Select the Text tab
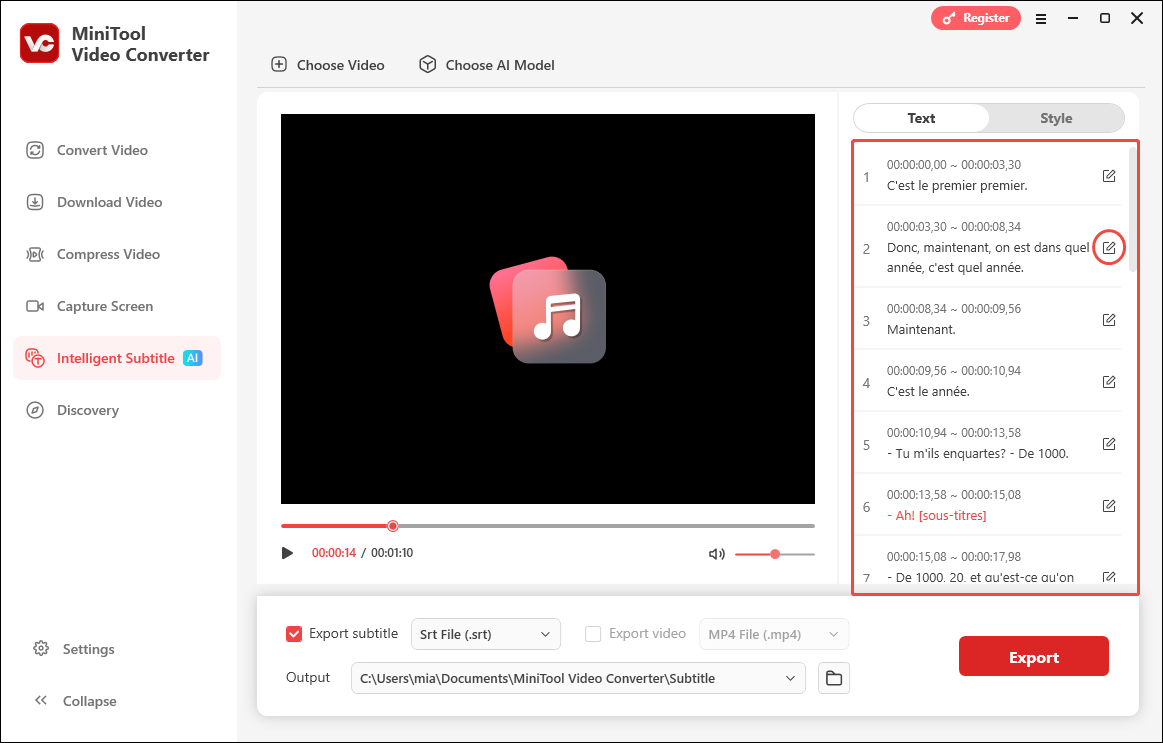Viewport: 1163px width, 743px height. pyautogui.click(x=921, y=118)
